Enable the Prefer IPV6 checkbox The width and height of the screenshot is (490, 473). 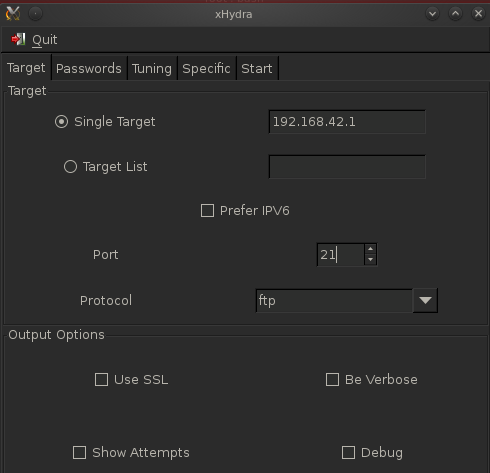tap(207, 211)
